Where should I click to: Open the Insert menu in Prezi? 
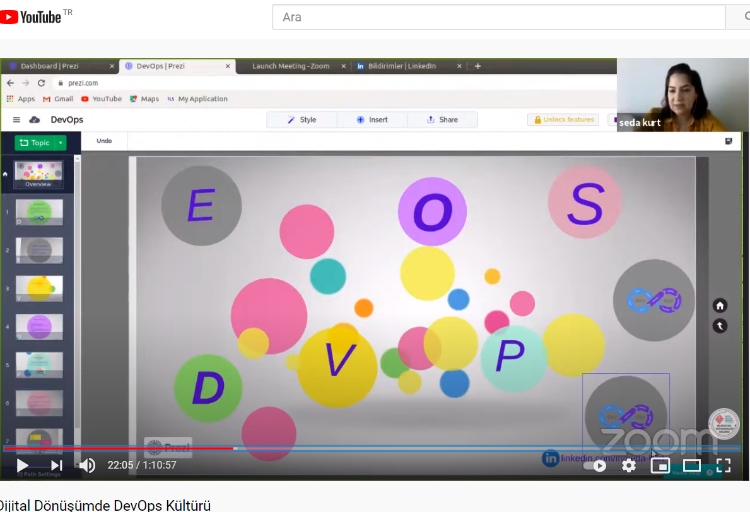(372, 120)
